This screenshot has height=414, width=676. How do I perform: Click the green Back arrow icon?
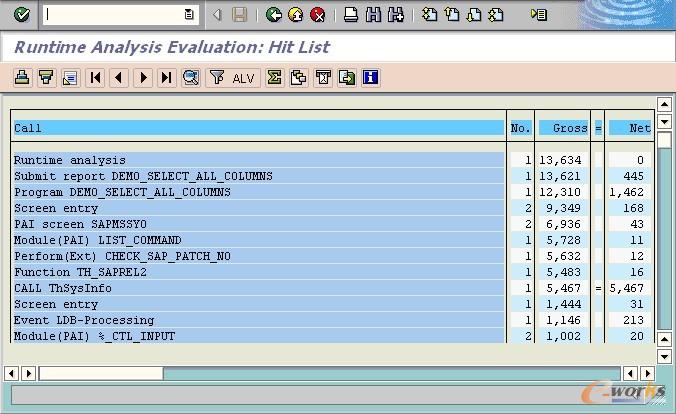(x=273, y=14)
